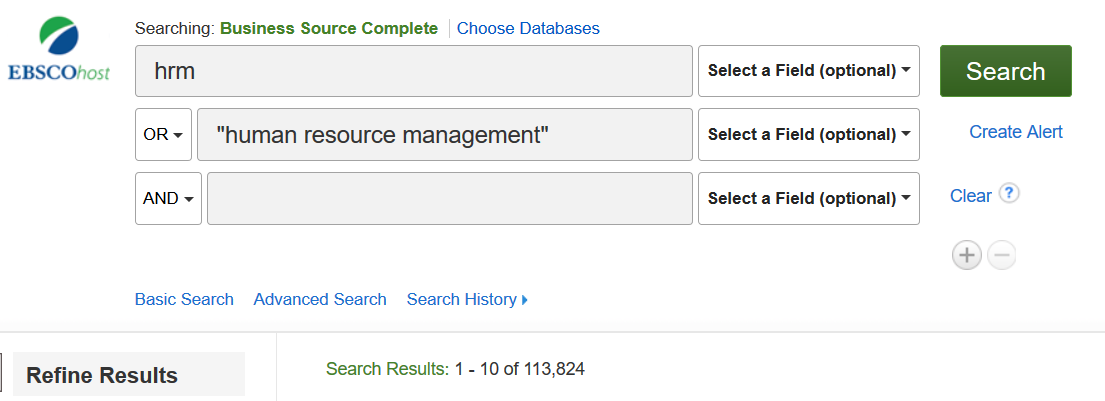Click the empty third search field
Image resolution: width=1105 pixels, height=401 pixels.
pyautogui.click(x=449, y=198)
